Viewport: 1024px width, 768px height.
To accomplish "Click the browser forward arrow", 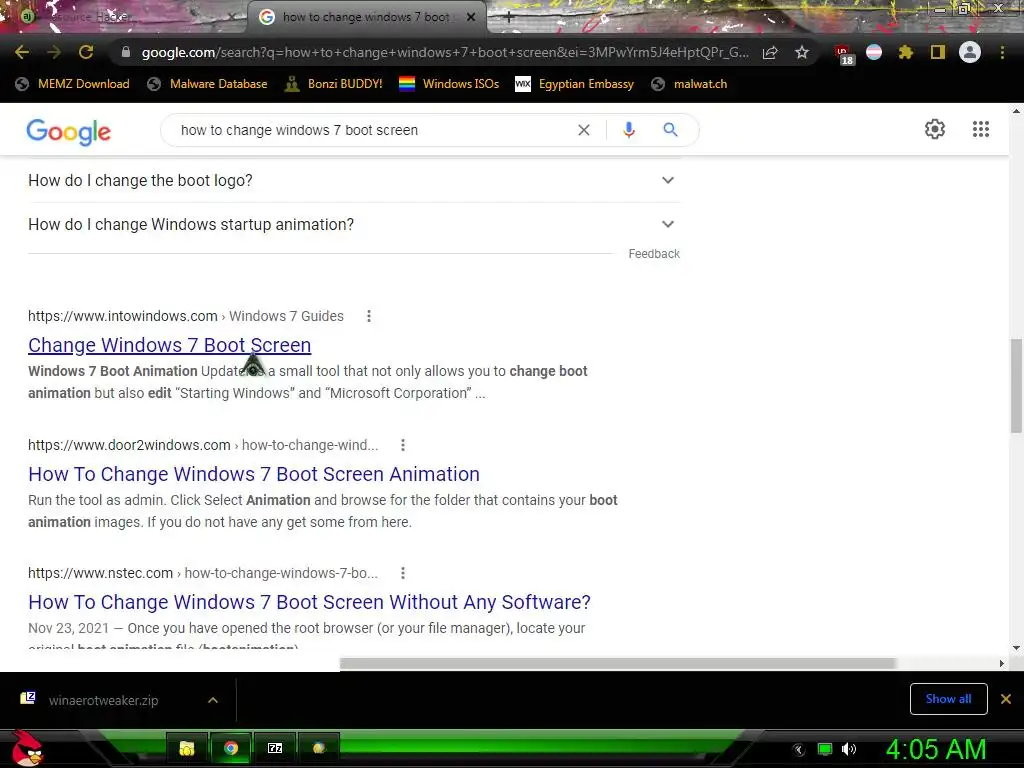I will coord(54,52).
